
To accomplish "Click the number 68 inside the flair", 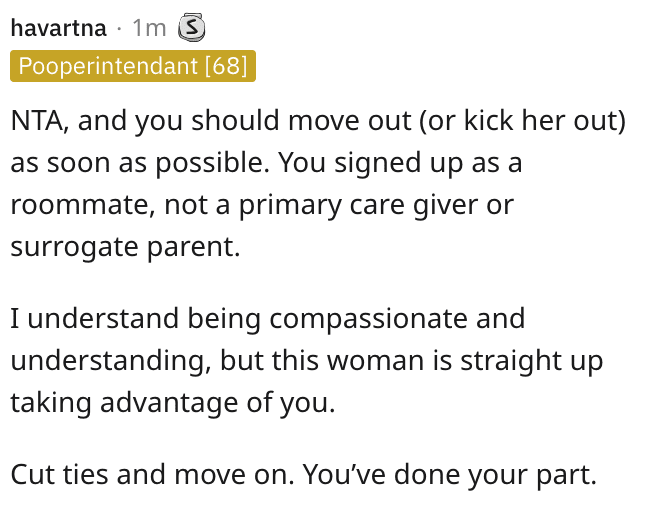I will click(x=226, y=66).
